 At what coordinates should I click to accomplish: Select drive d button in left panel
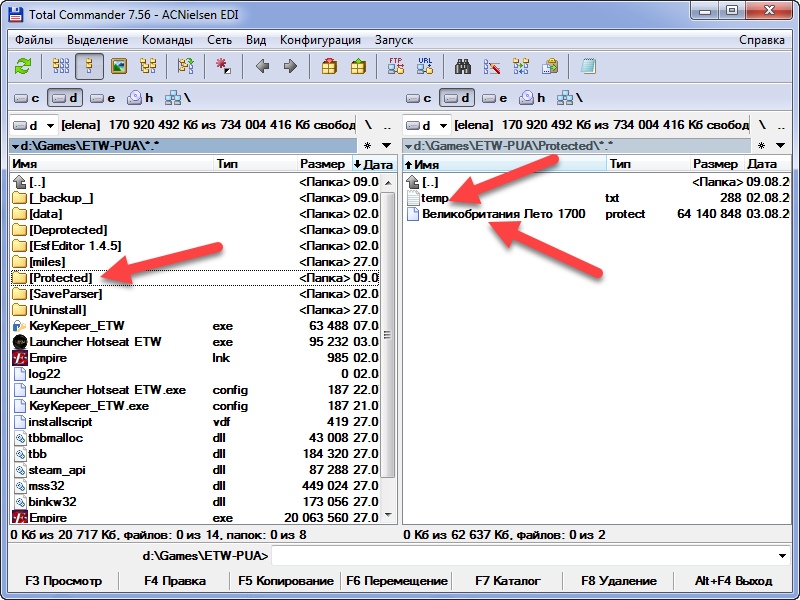click(65, 98)
